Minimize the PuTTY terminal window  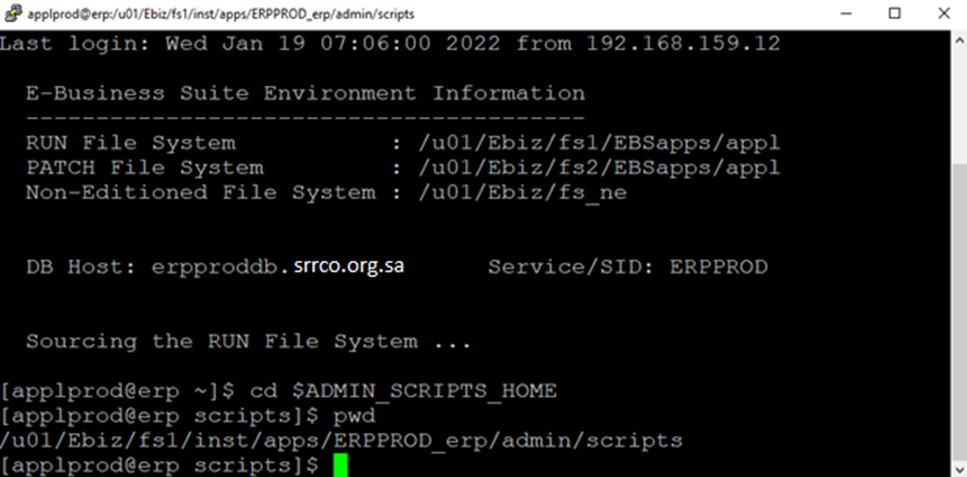836,15
